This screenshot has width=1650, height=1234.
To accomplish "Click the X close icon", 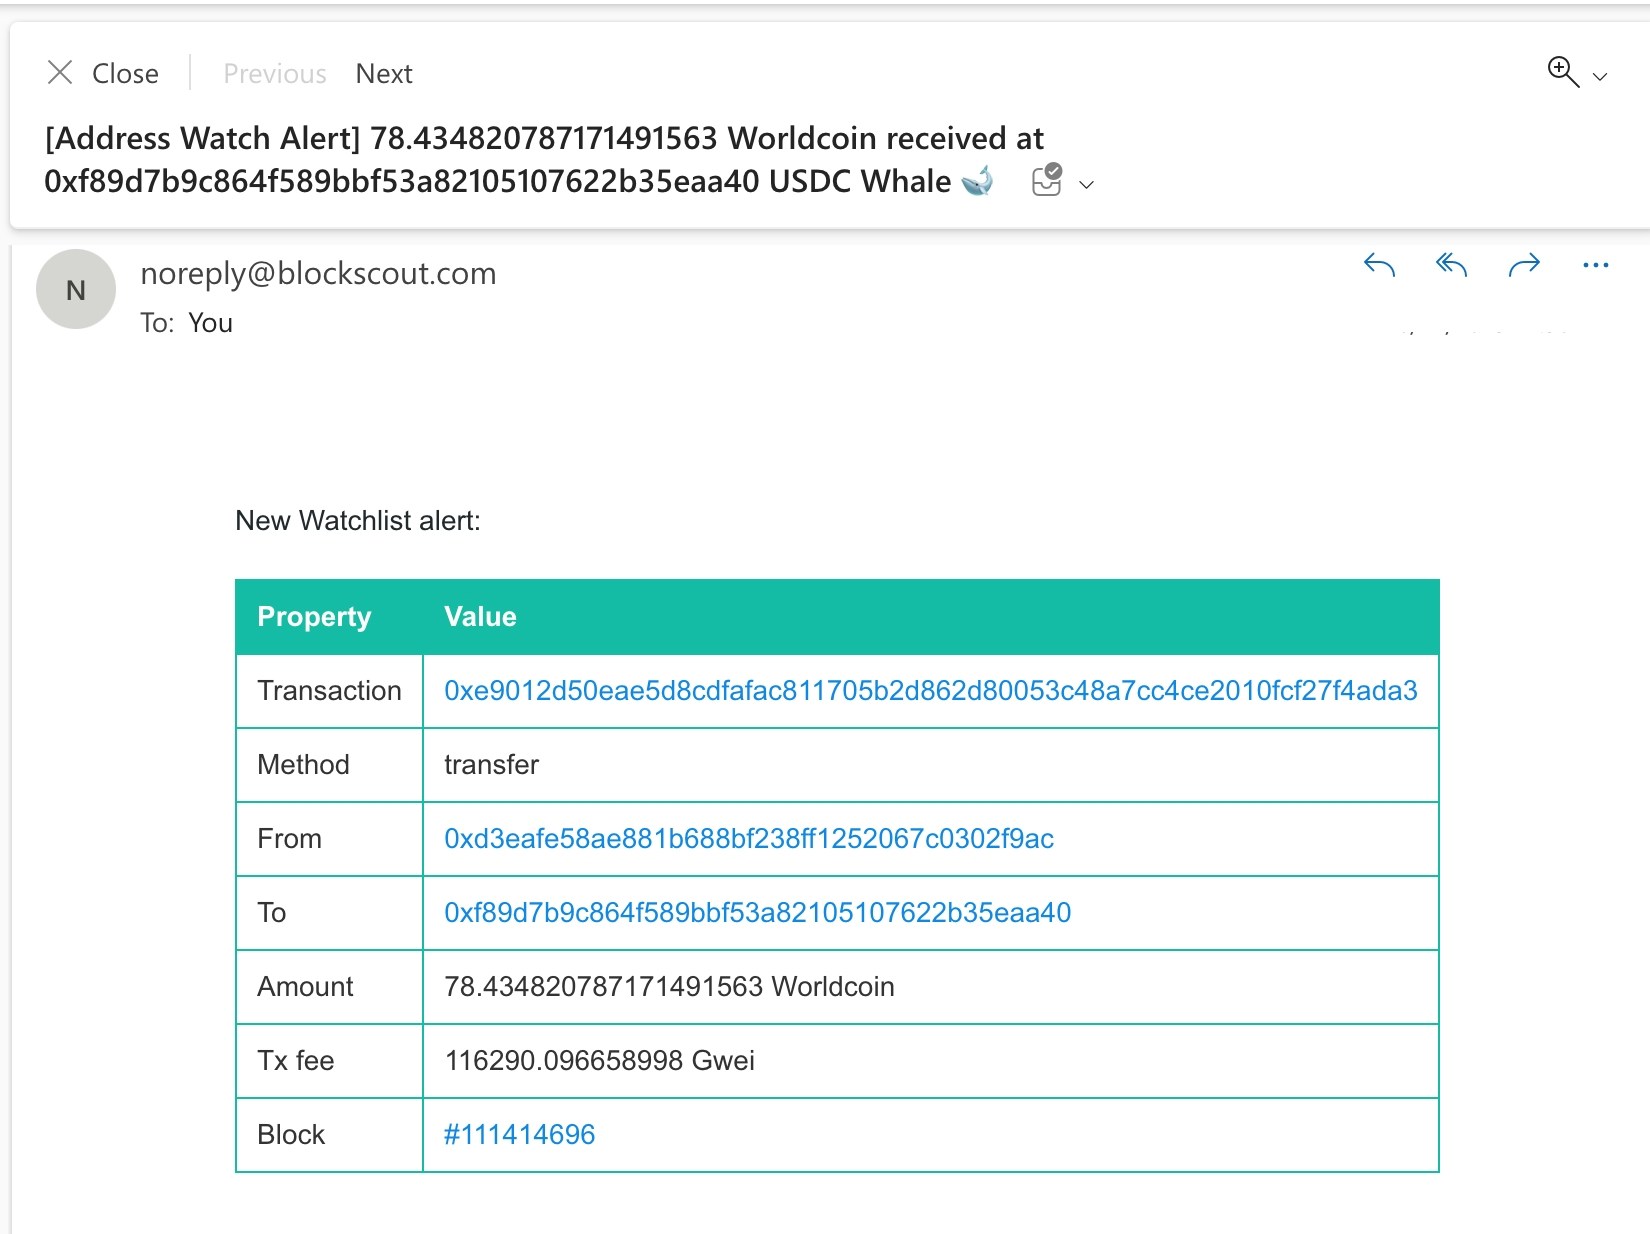I will click(60, 72).
